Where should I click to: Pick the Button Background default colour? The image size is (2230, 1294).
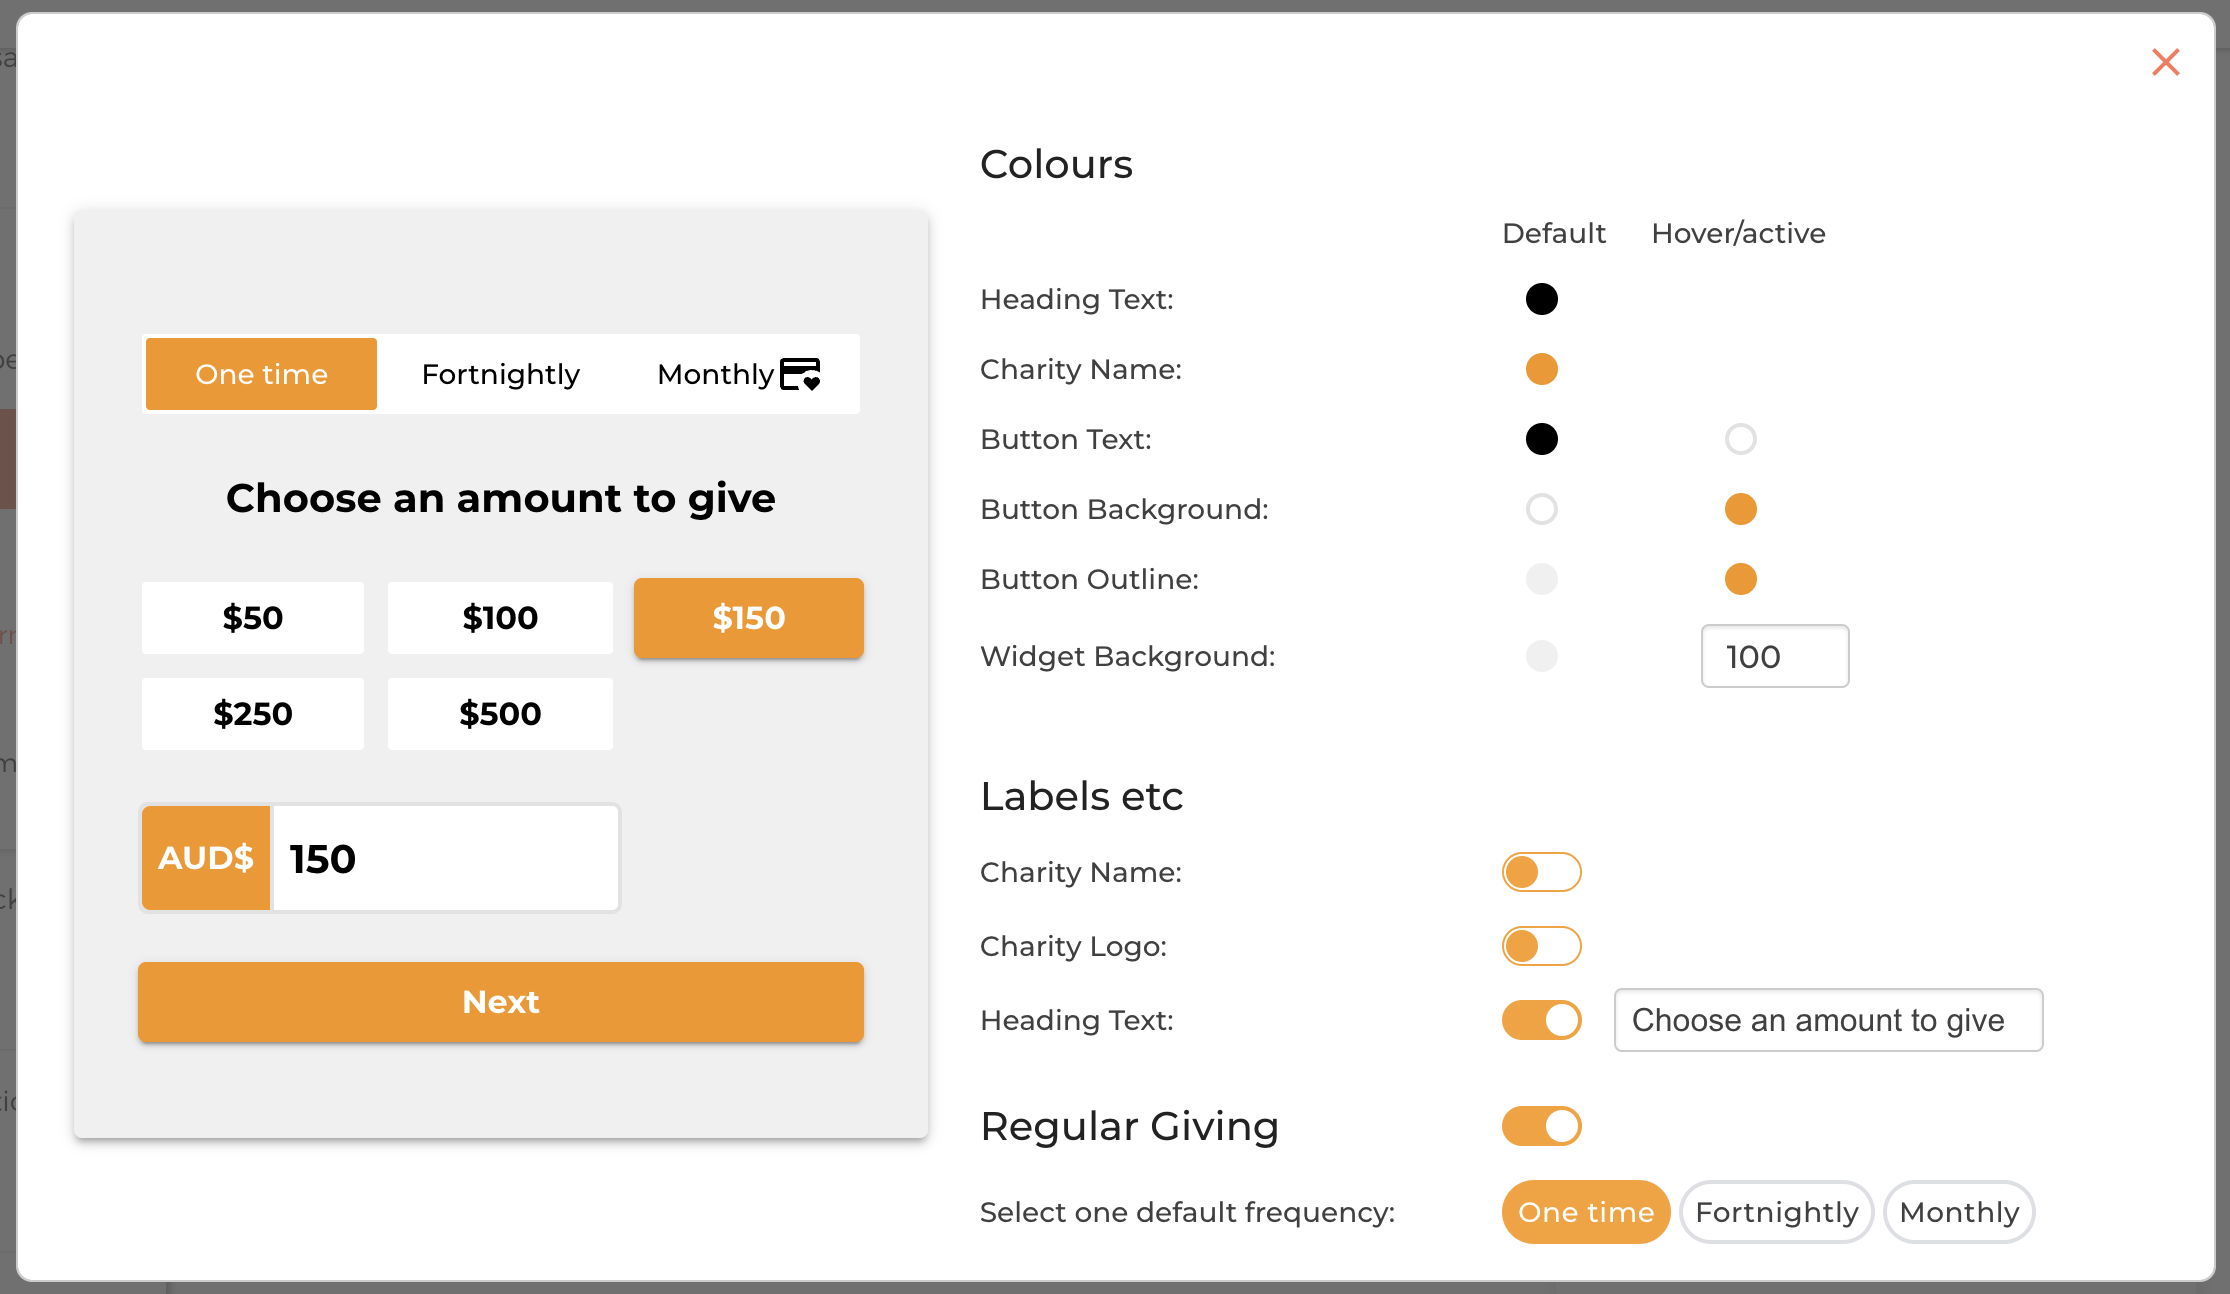(1541, 509)
